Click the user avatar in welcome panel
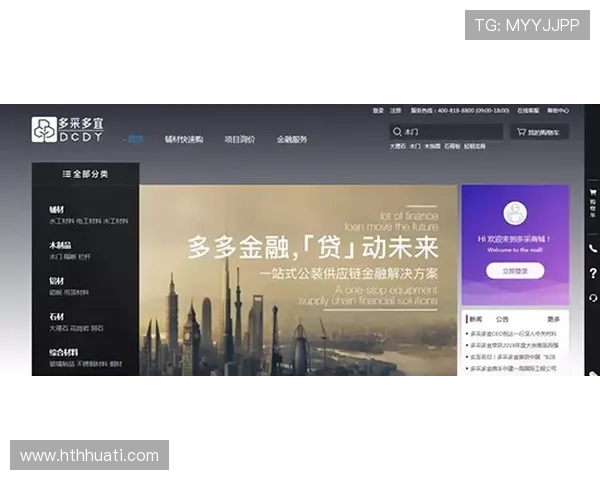The width and height of the screenshot is (600, 480). (515, 213)
